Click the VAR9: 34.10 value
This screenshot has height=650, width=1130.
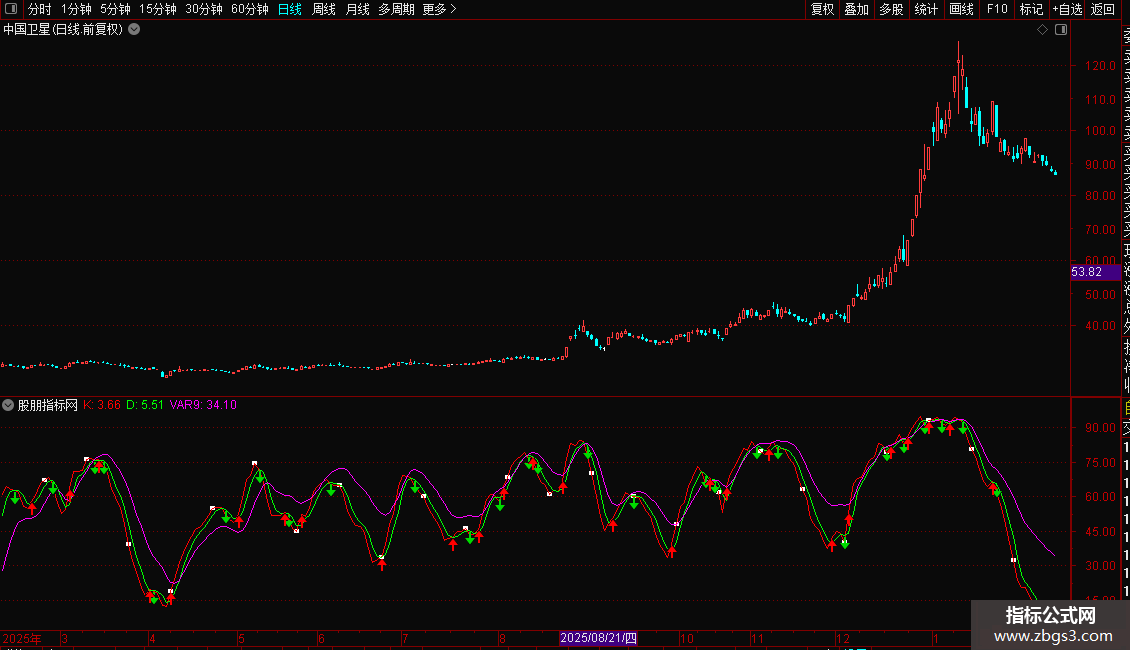coord(203,405)
